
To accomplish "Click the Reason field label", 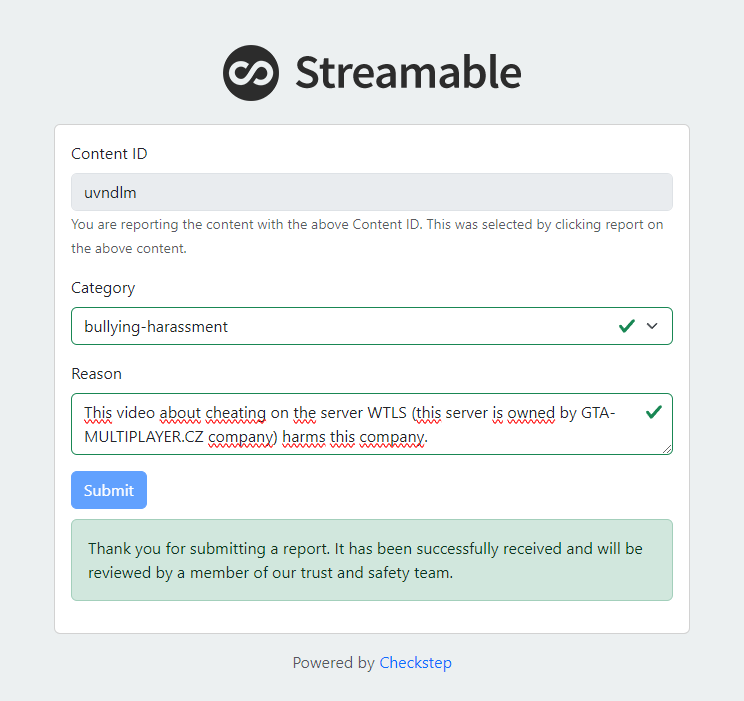I will 96,374.
